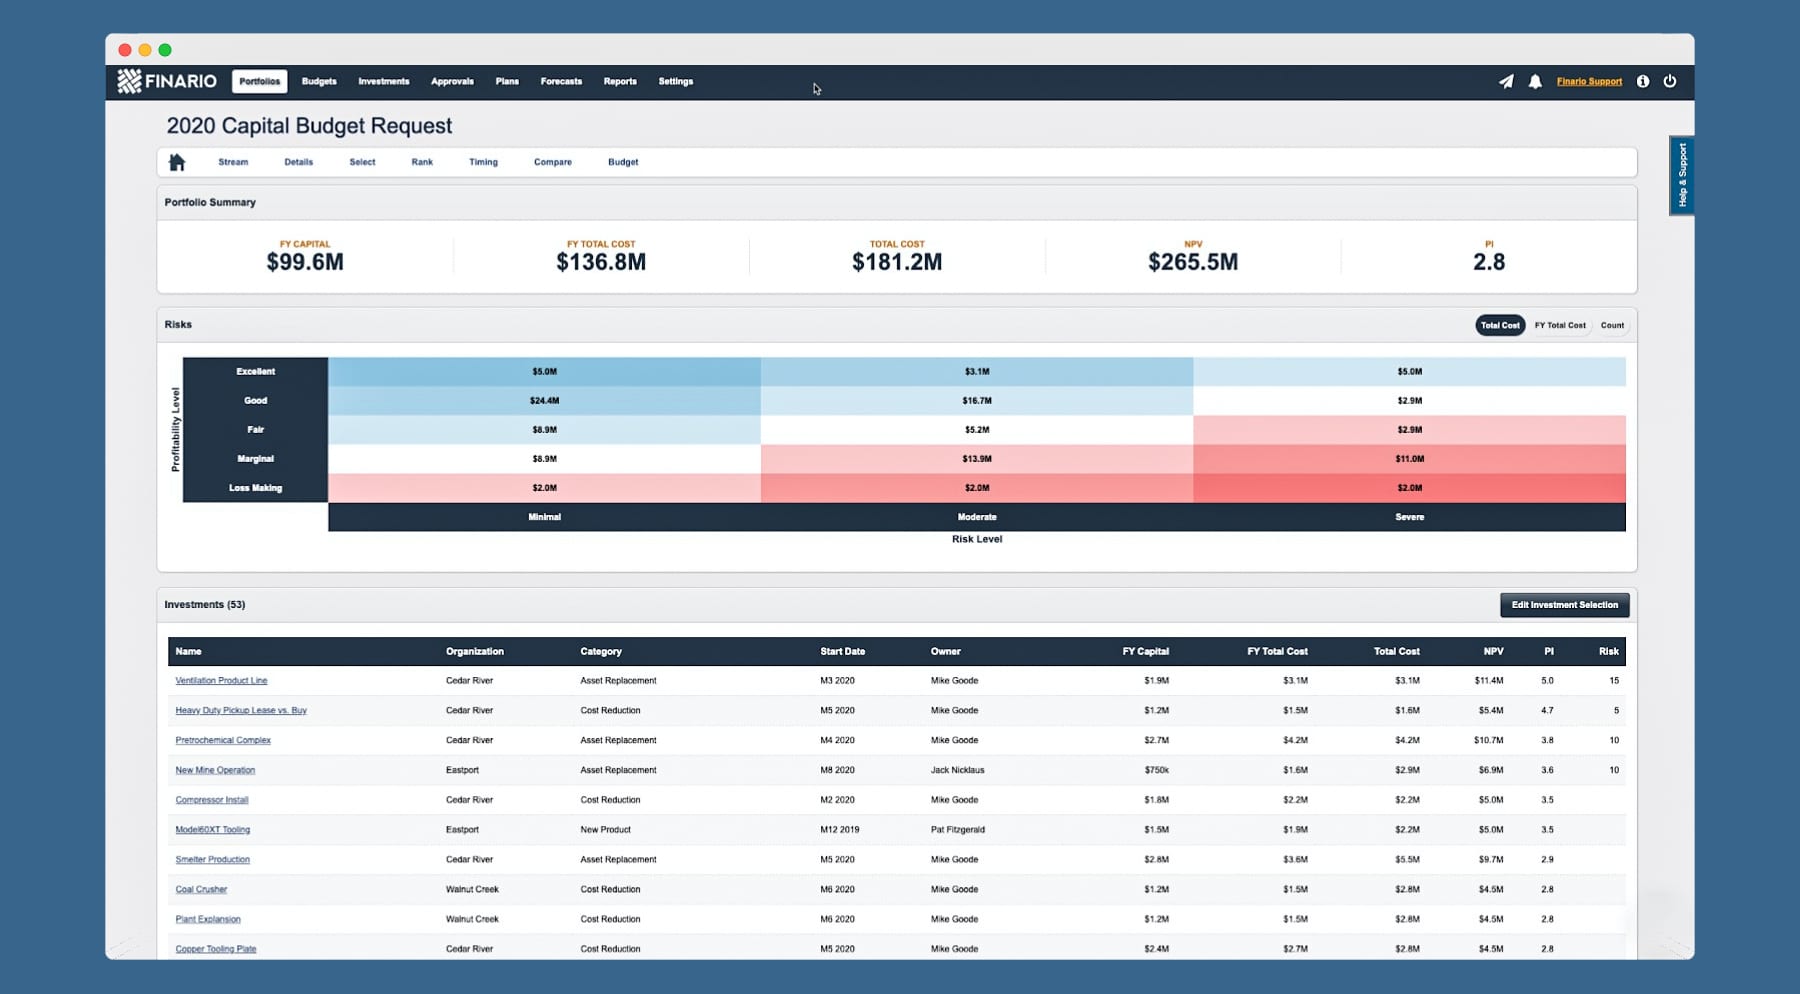Open the Investments menu
Screen dimensions: 1800x994
[384, 82]
